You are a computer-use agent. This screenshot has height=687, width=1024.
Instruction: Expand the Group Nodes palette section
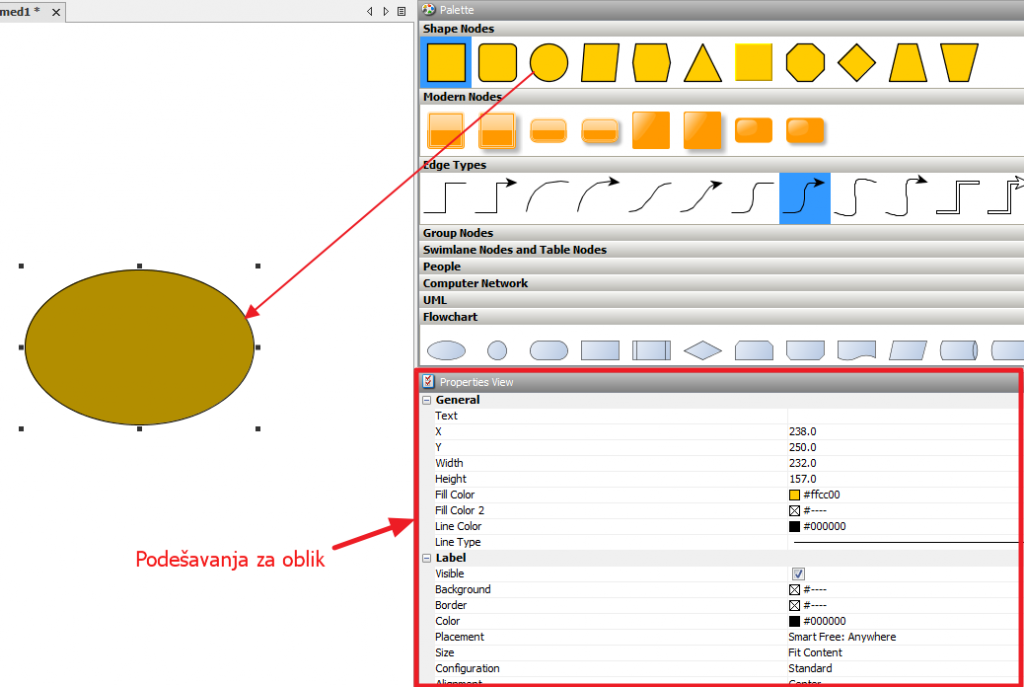(721, 233)
